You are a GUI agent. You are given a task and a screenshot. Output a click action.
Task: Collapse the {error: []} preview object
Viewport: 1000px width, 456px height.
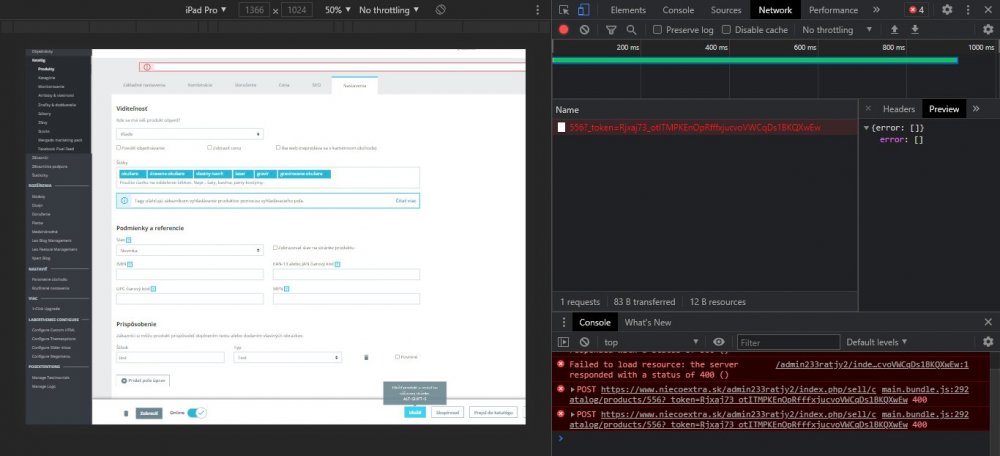point(866,128)
